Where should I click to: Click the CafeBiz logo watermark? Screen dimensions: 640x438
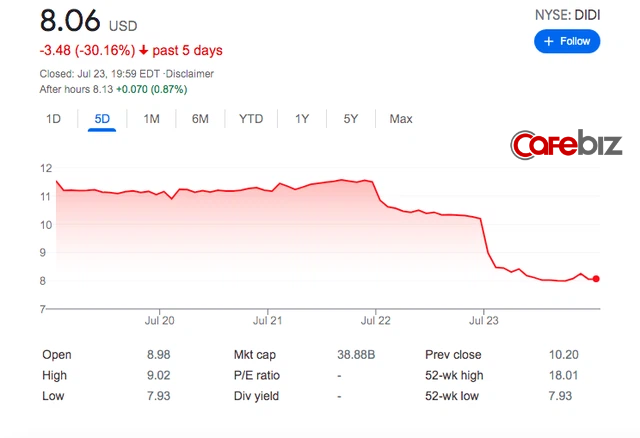pos(567,146)
